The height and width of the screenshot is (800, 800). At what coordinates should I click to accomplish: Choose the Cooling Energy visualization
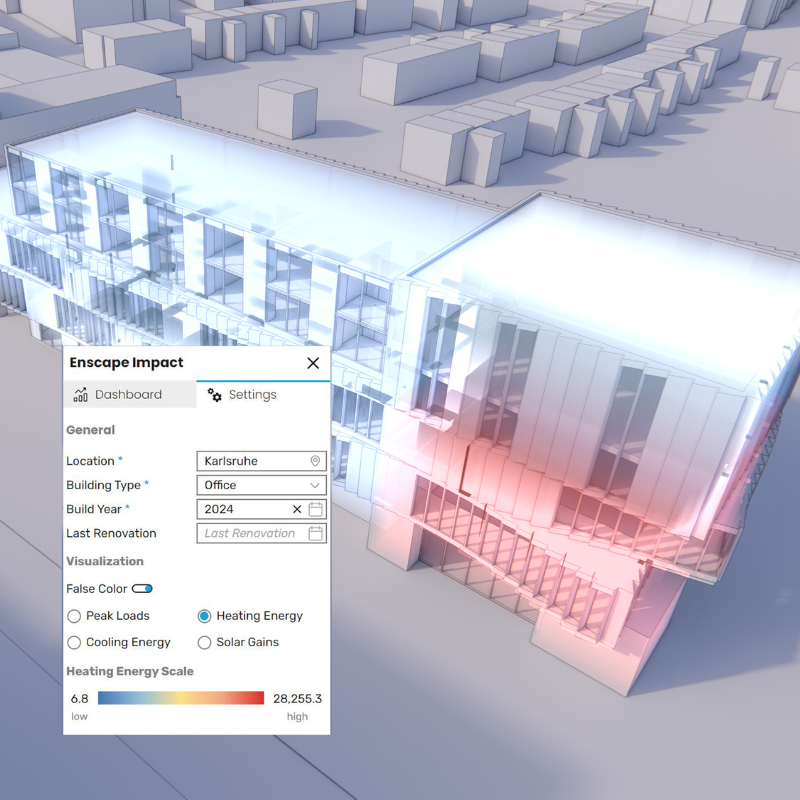[74, 642]
